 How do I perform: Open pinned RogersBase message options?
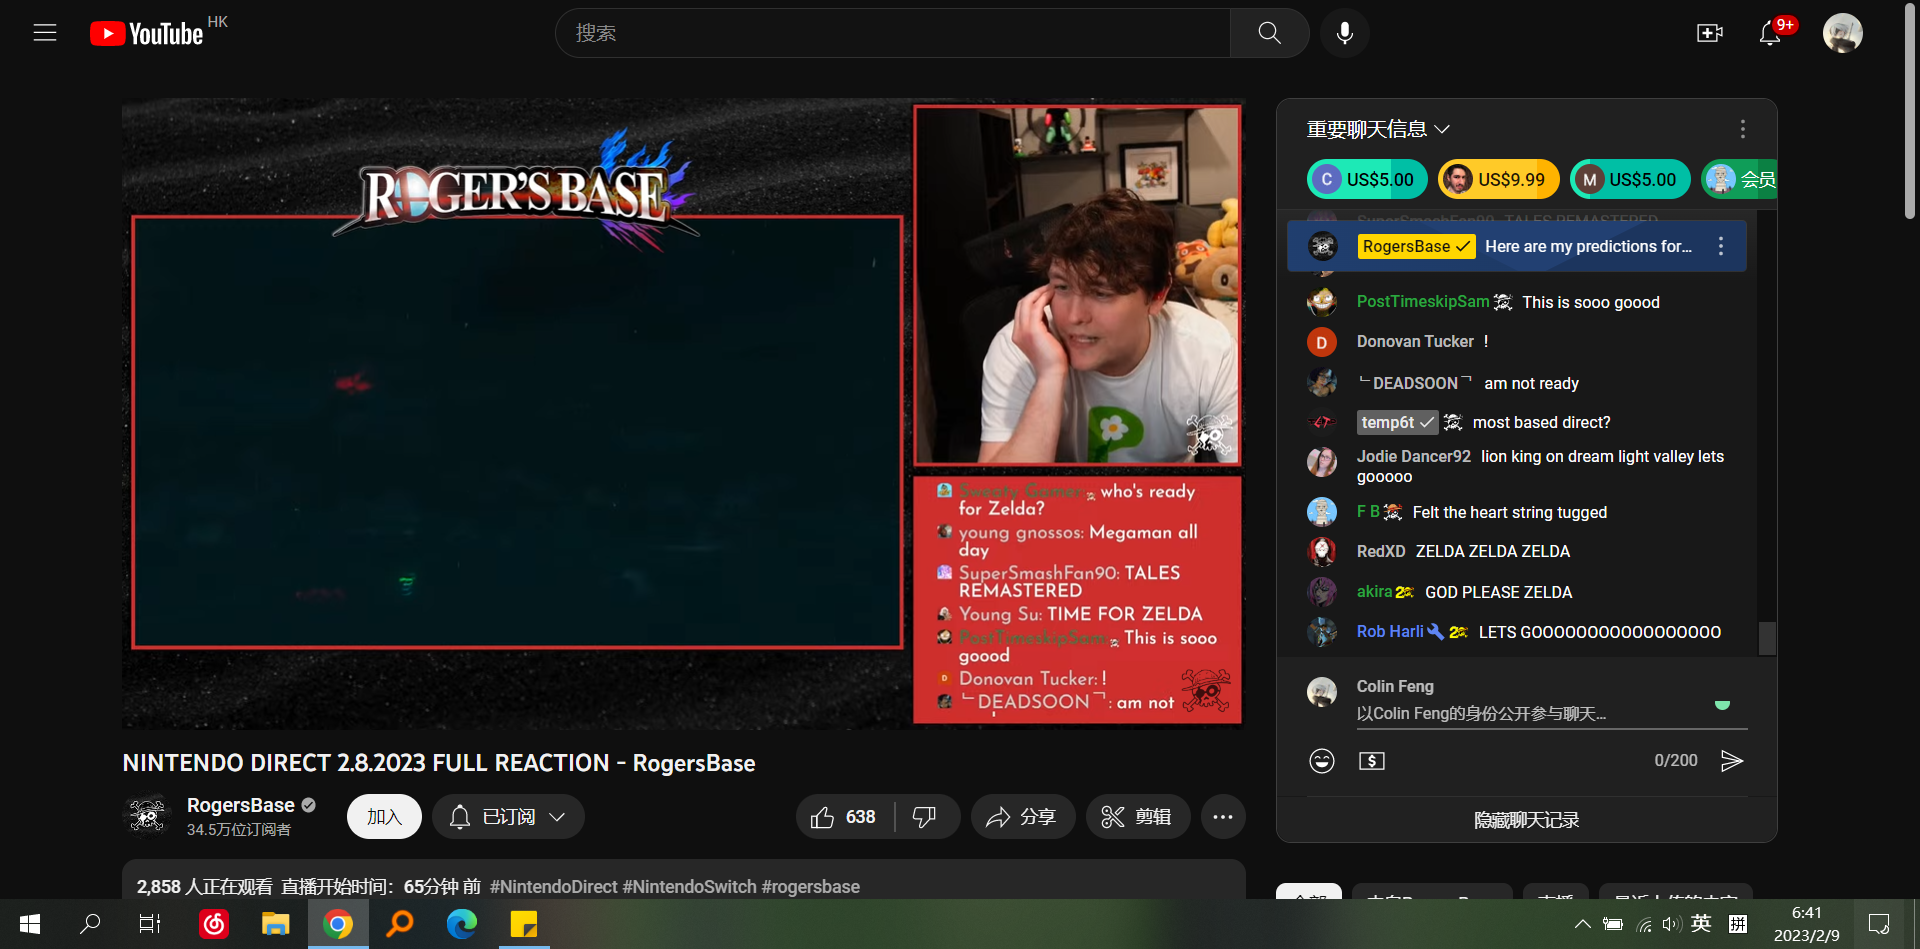point(1721,246)
